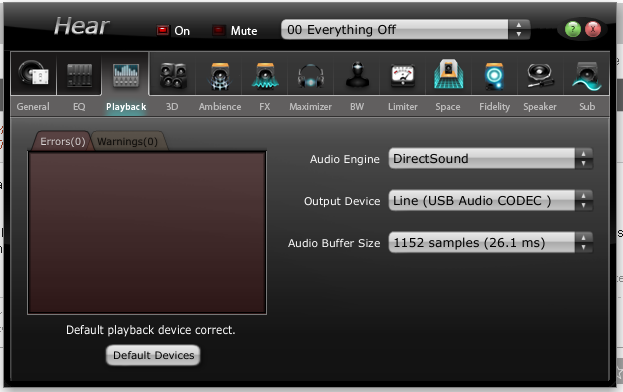Open the 3D speakers icon
Screen dimensions: 623x392
[x=173, y=75]
